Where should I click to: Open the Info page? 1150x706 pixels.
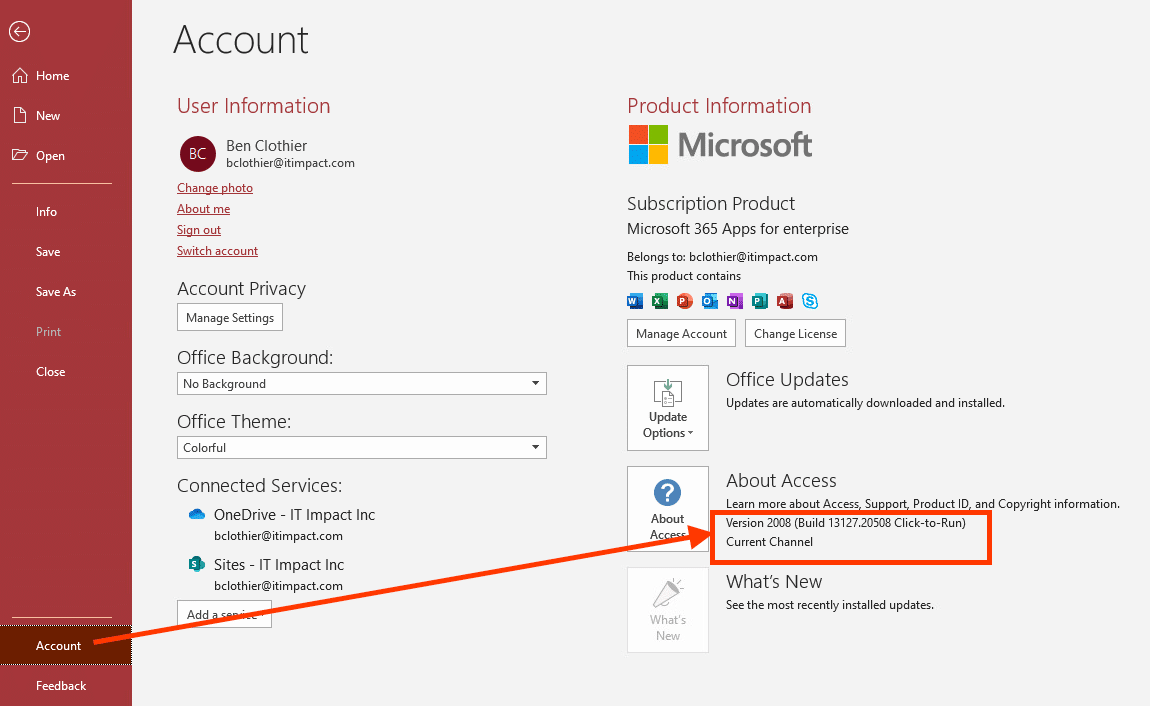pos(46,212)
